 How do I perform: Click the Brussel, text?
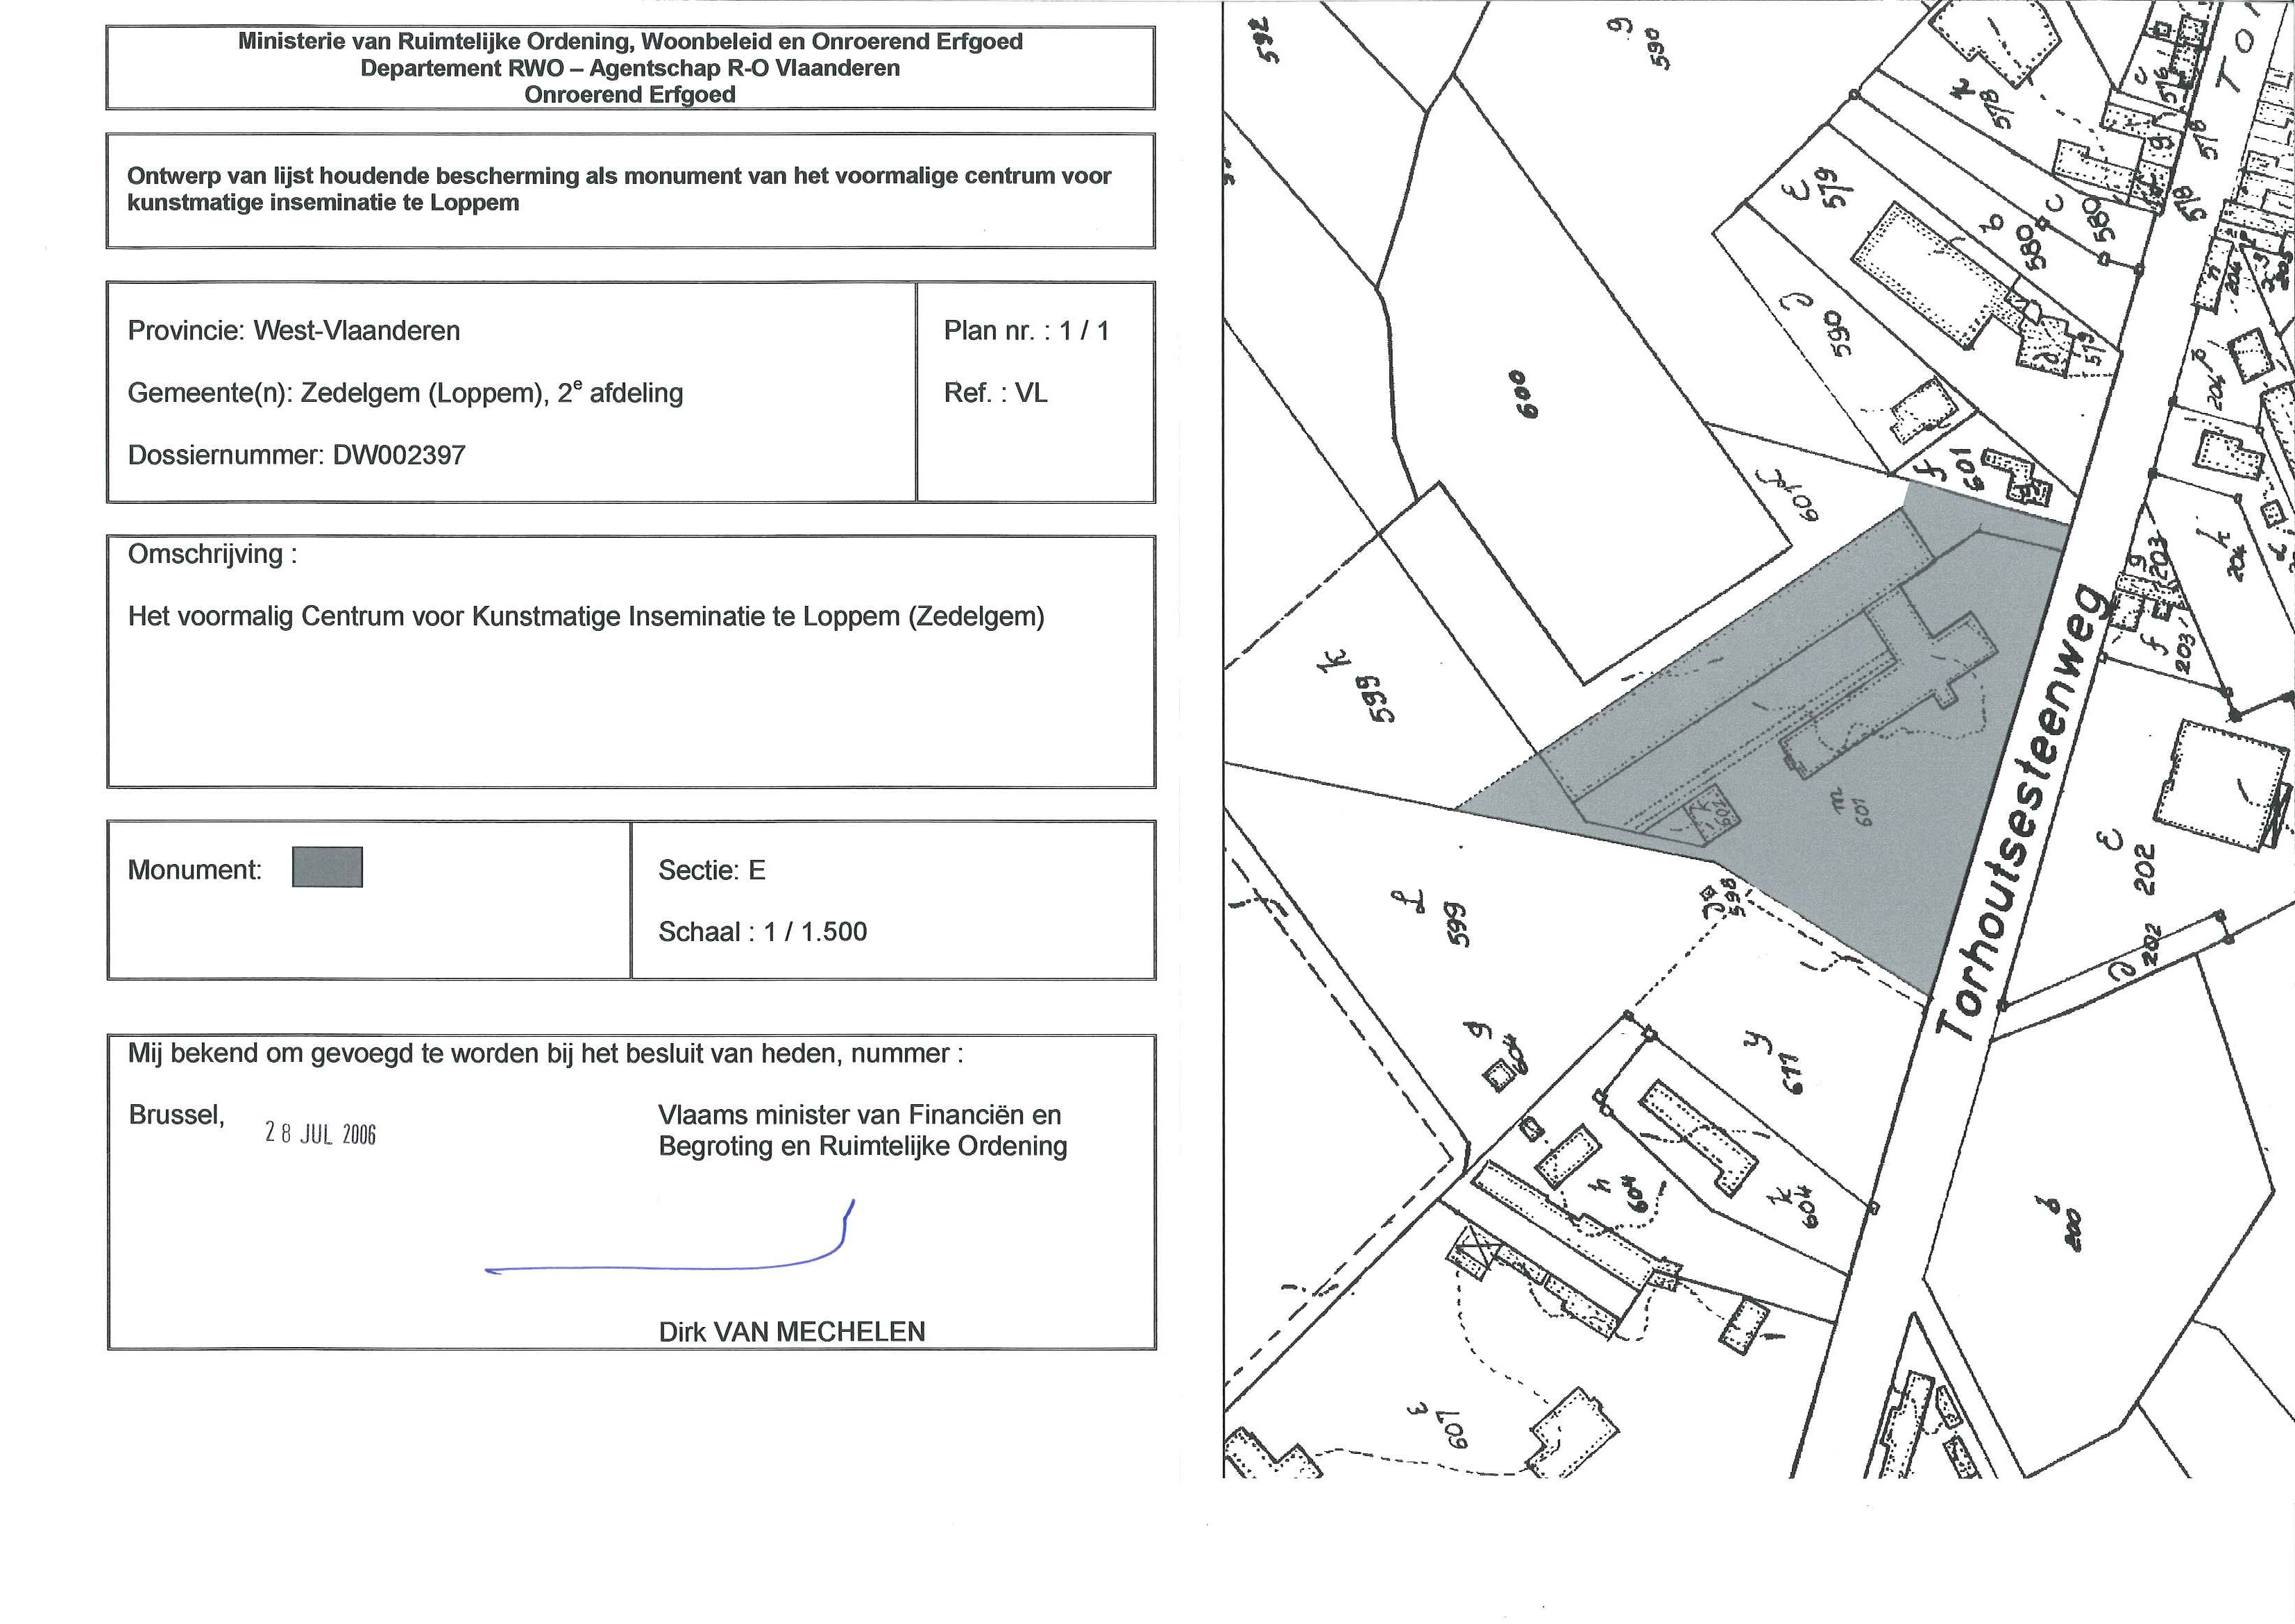[176, 1114]
